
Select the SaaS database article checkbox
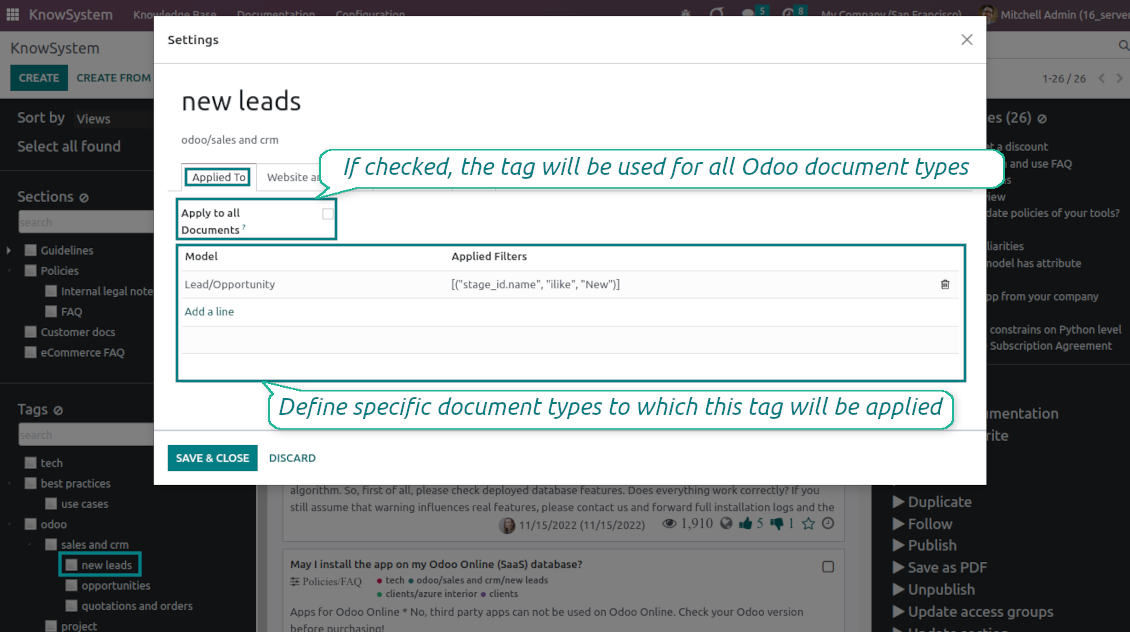click(828, 567)
